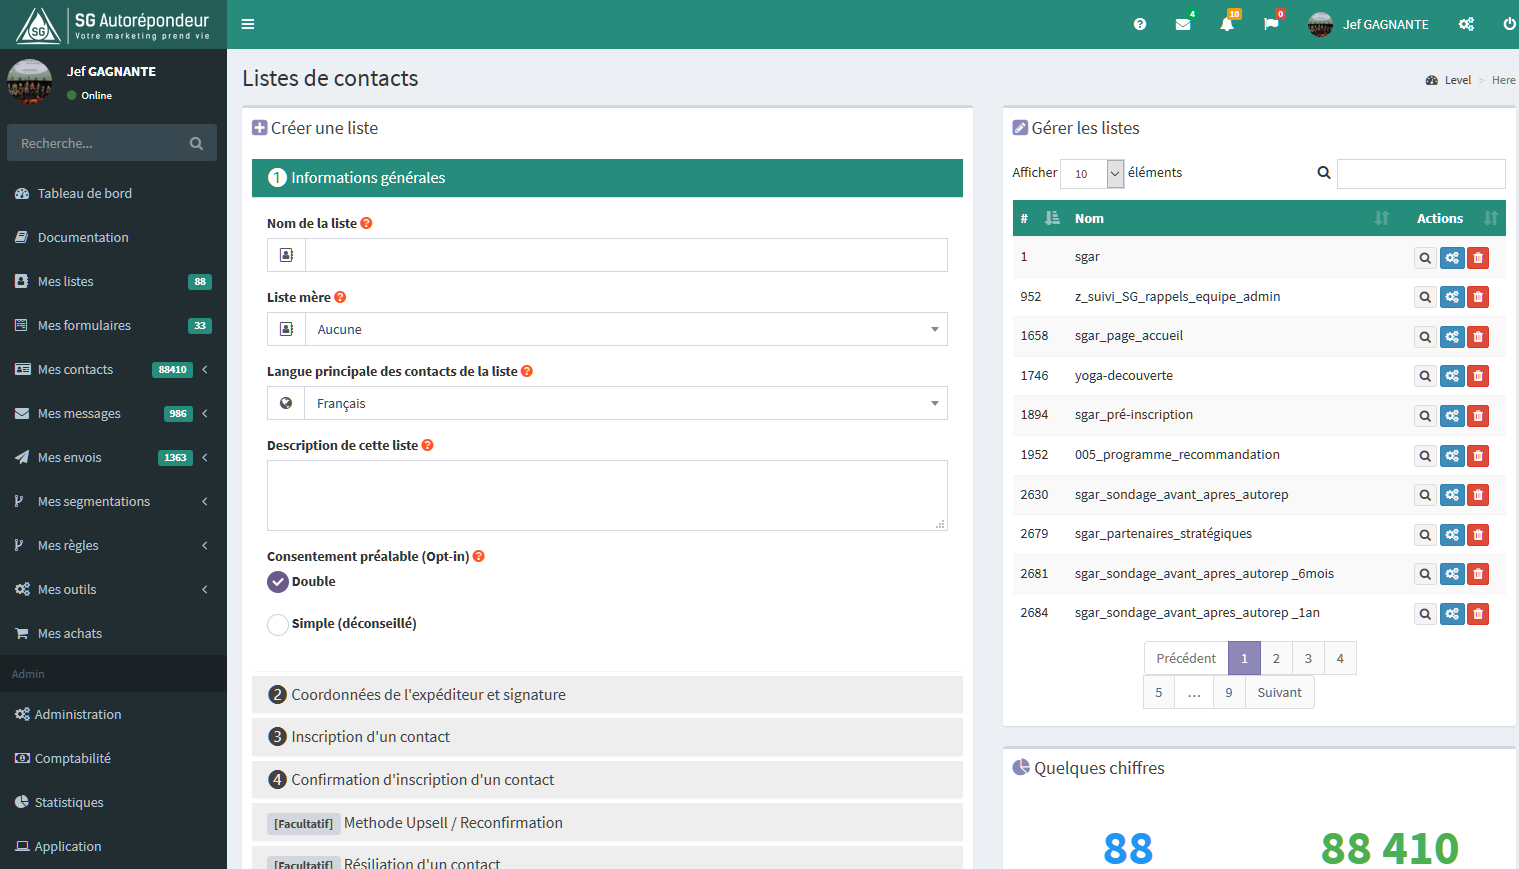This screenshot has width=1519, height=869.
Task: Expand Methode Upsell / Reconfirmation section
Action: click(x=607, y=822)
